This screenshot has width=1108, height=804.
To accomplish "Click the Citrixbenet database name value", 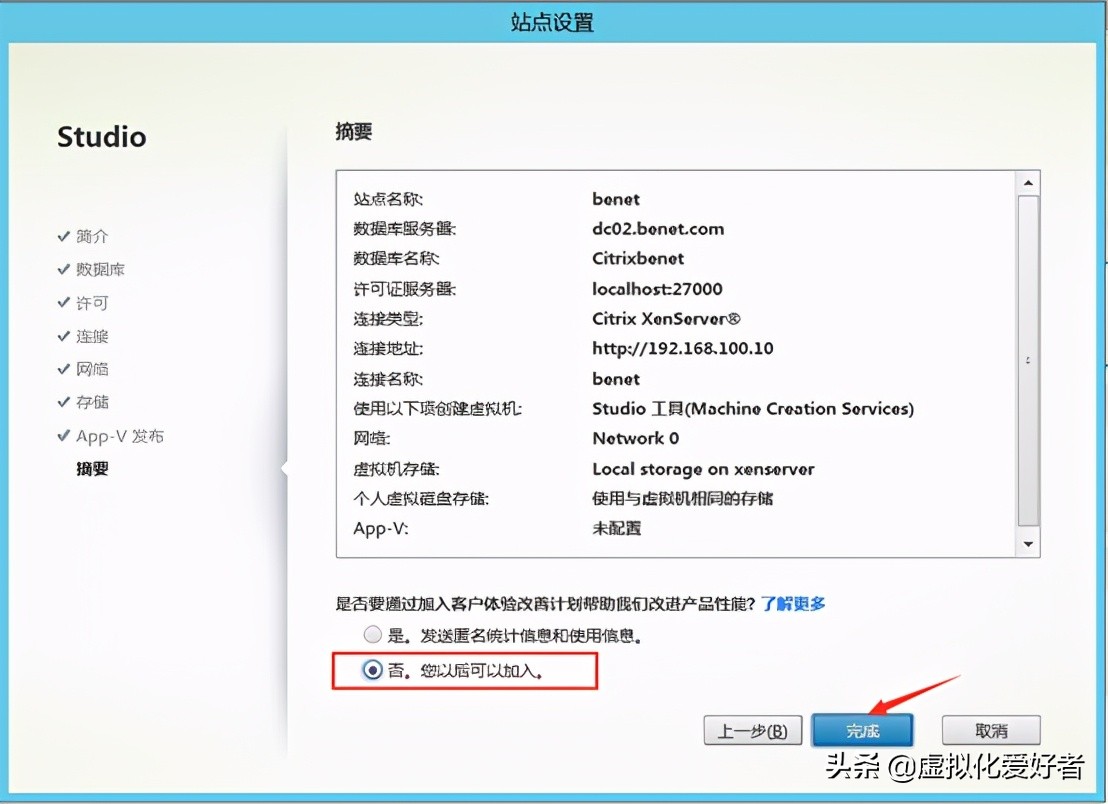I will (x=638, y=259).
